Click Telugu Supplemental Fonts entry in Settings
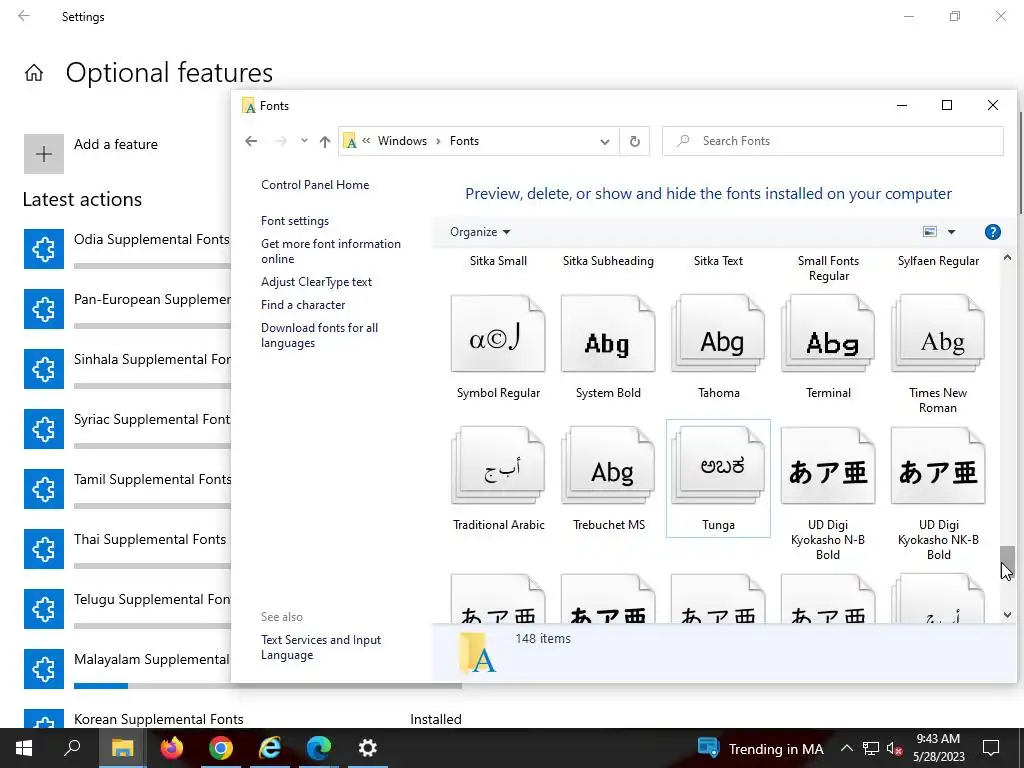Screen dimensions: 1024x768 (x=152, y=600)
